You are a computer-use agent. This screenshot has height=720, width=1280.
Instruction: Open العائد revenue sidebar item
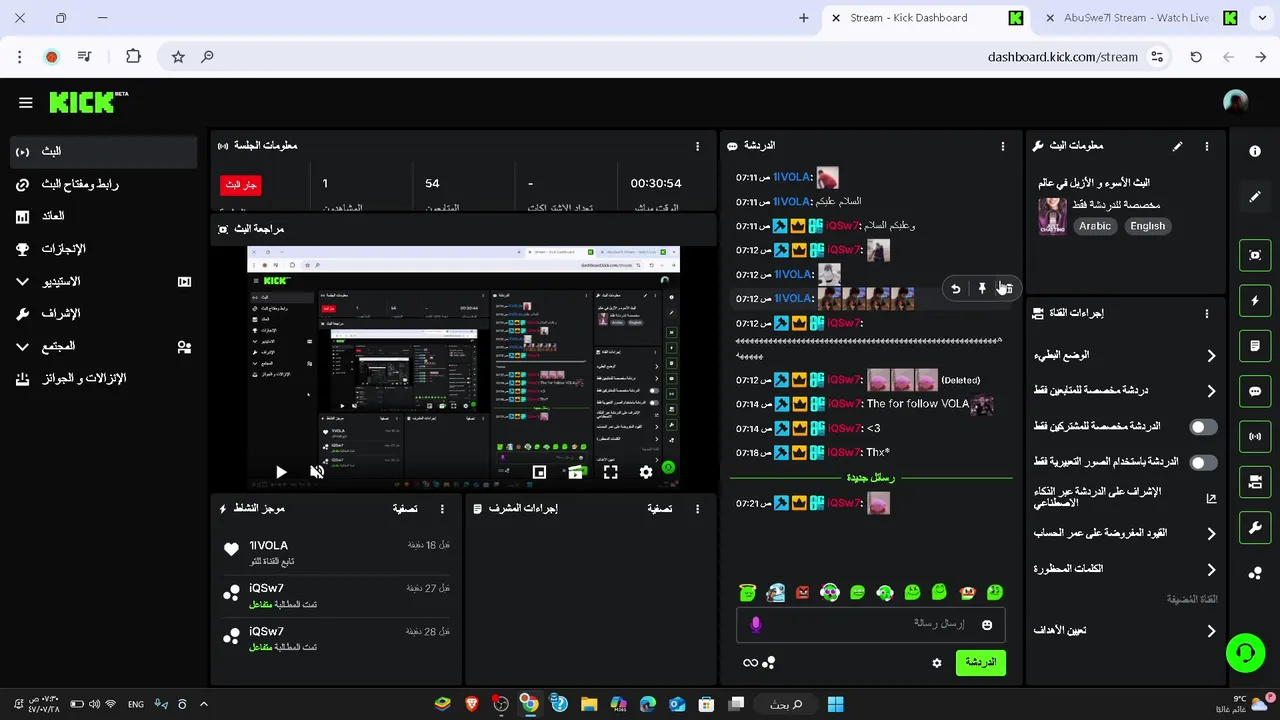[x=105, y=217]
